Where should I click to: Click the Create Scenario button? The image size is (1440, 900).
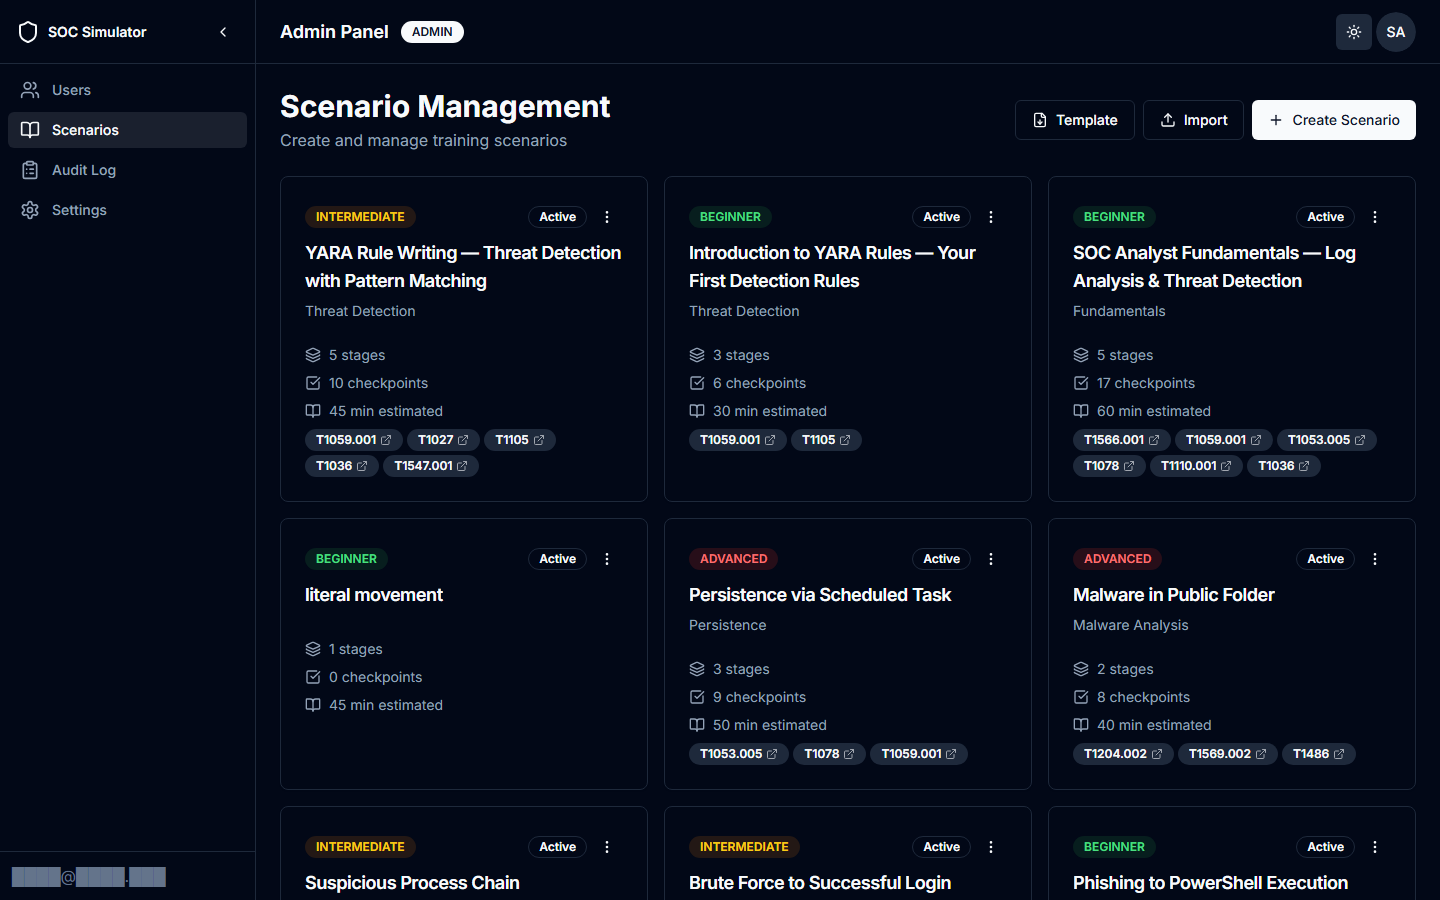coord(1333,120)
